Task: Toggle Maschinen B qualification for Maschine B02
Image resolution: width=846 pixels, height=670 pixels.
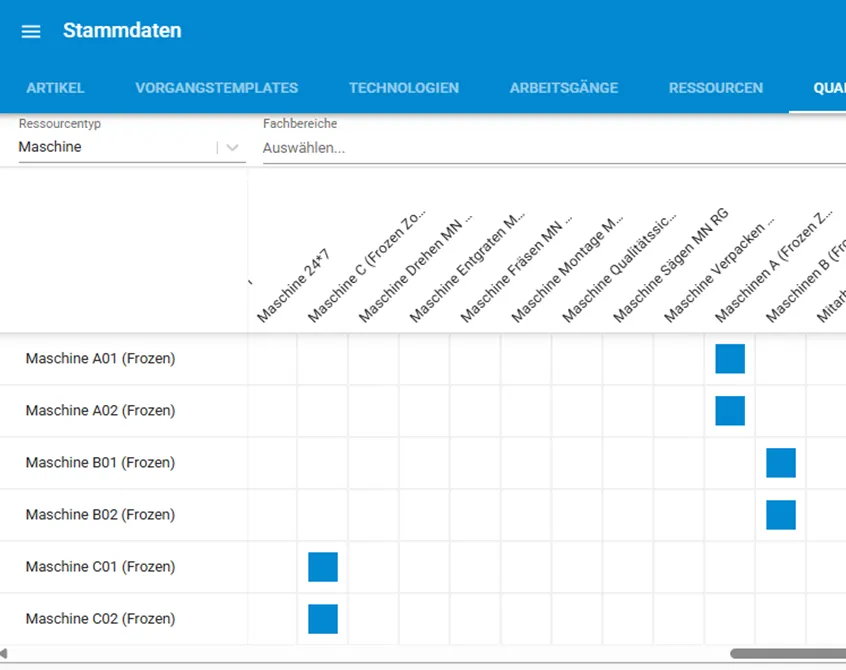Action: coord(781,515)
